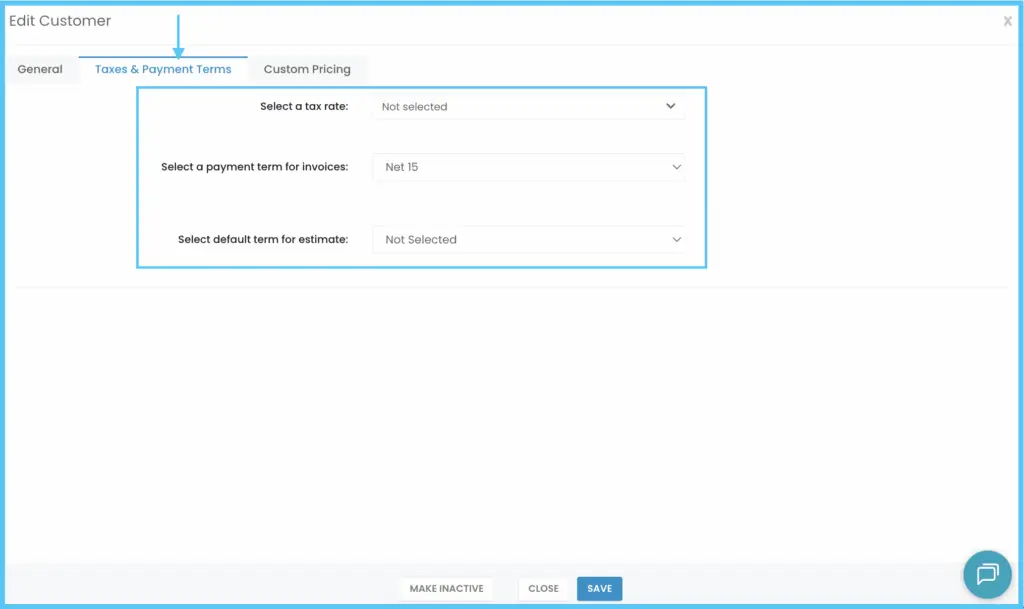
Task: Click the Close button in the footer
Action: (543, 589)
